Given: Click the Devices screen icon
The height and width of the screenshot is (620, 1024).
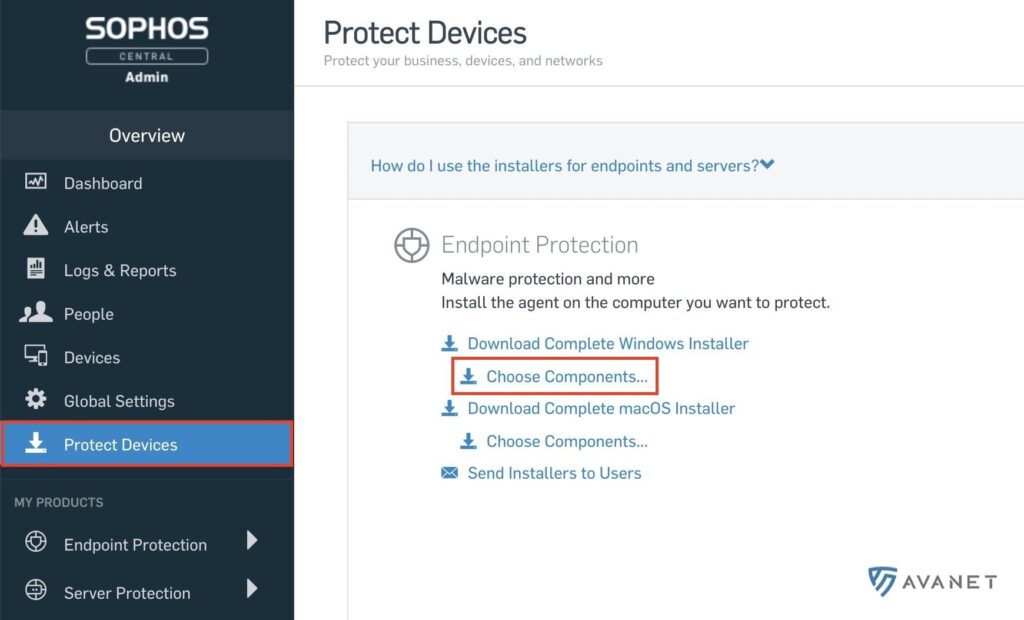Looking at the screenshot, I should coord(36,355).
